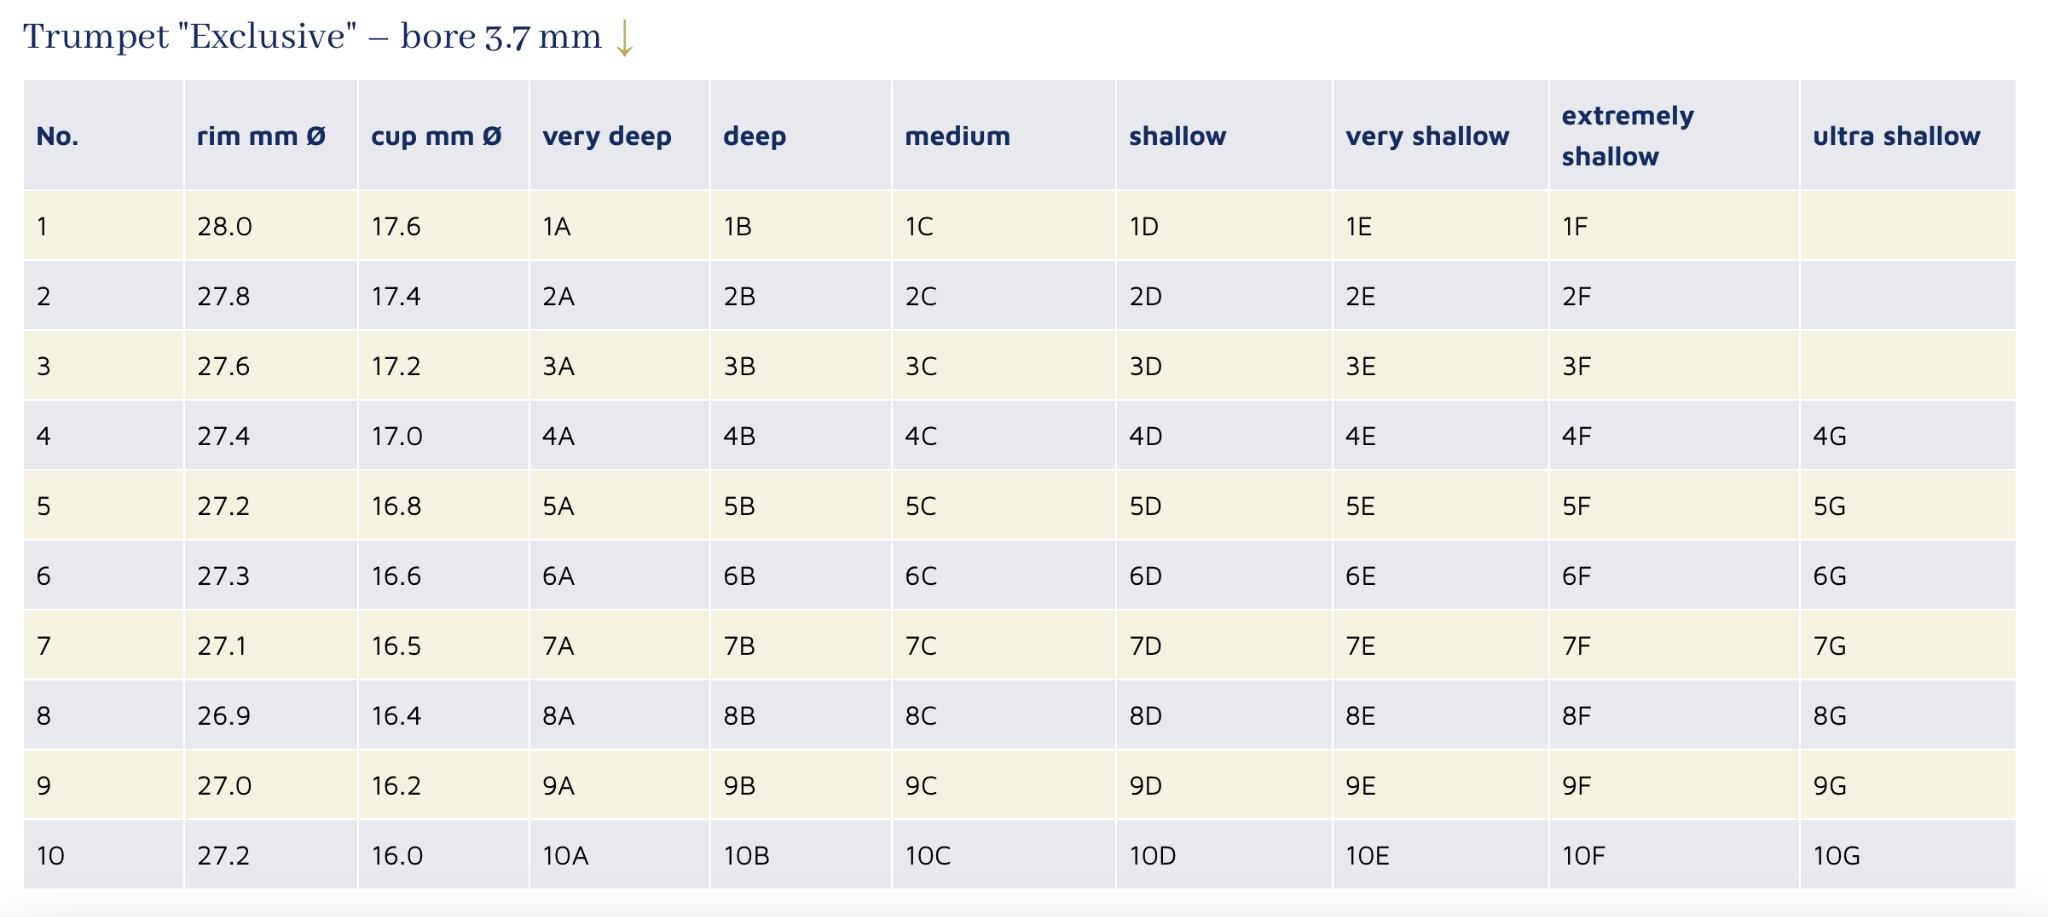Image resolution: width=2048 pixels, height=917 pixels.
Task: Click the "very deep" column header
Action: click(x=607, y=136)
